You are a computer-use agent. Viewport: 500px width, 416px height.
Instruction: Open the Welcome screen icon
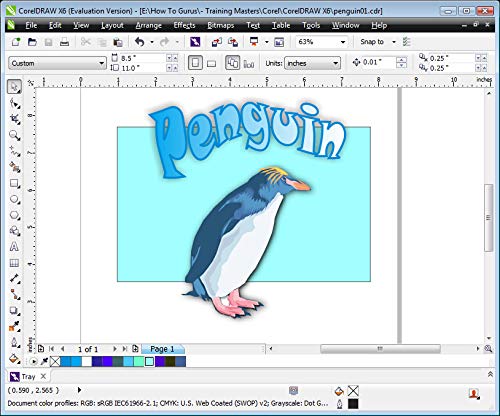(x=279, y=42)
